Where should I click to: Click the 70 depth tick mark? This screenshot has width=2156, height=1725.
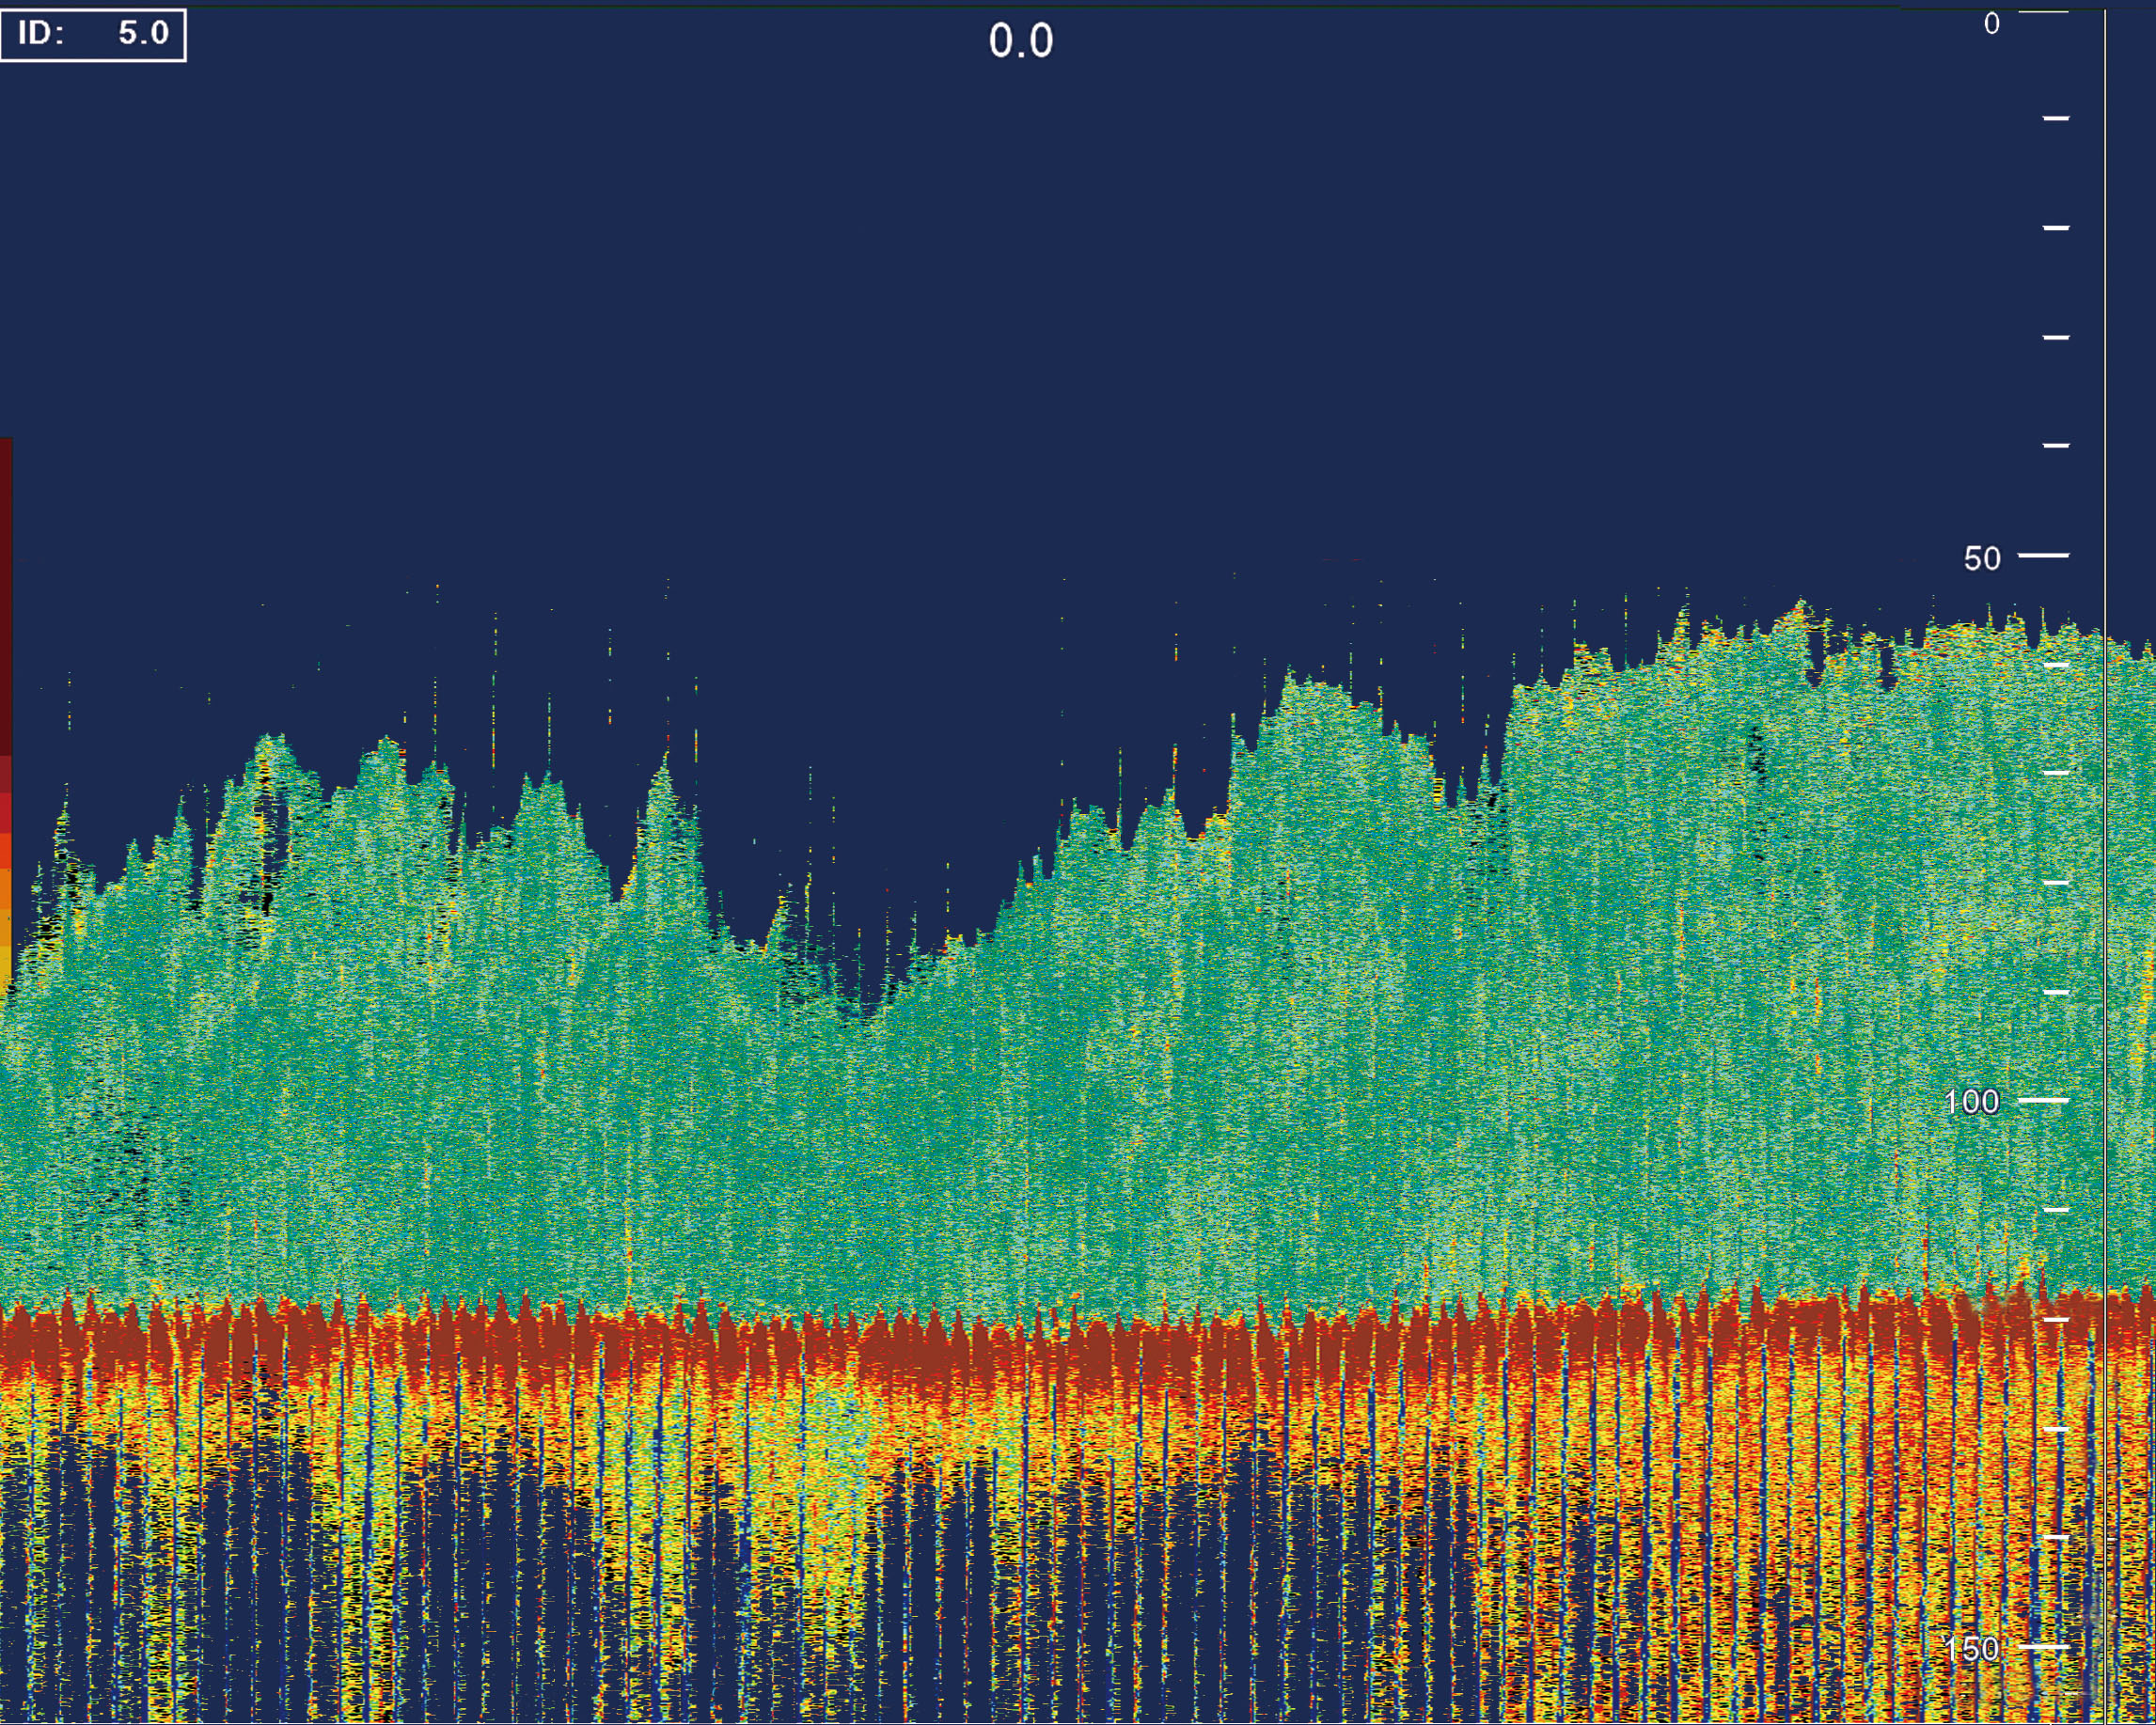[2055, 773]
